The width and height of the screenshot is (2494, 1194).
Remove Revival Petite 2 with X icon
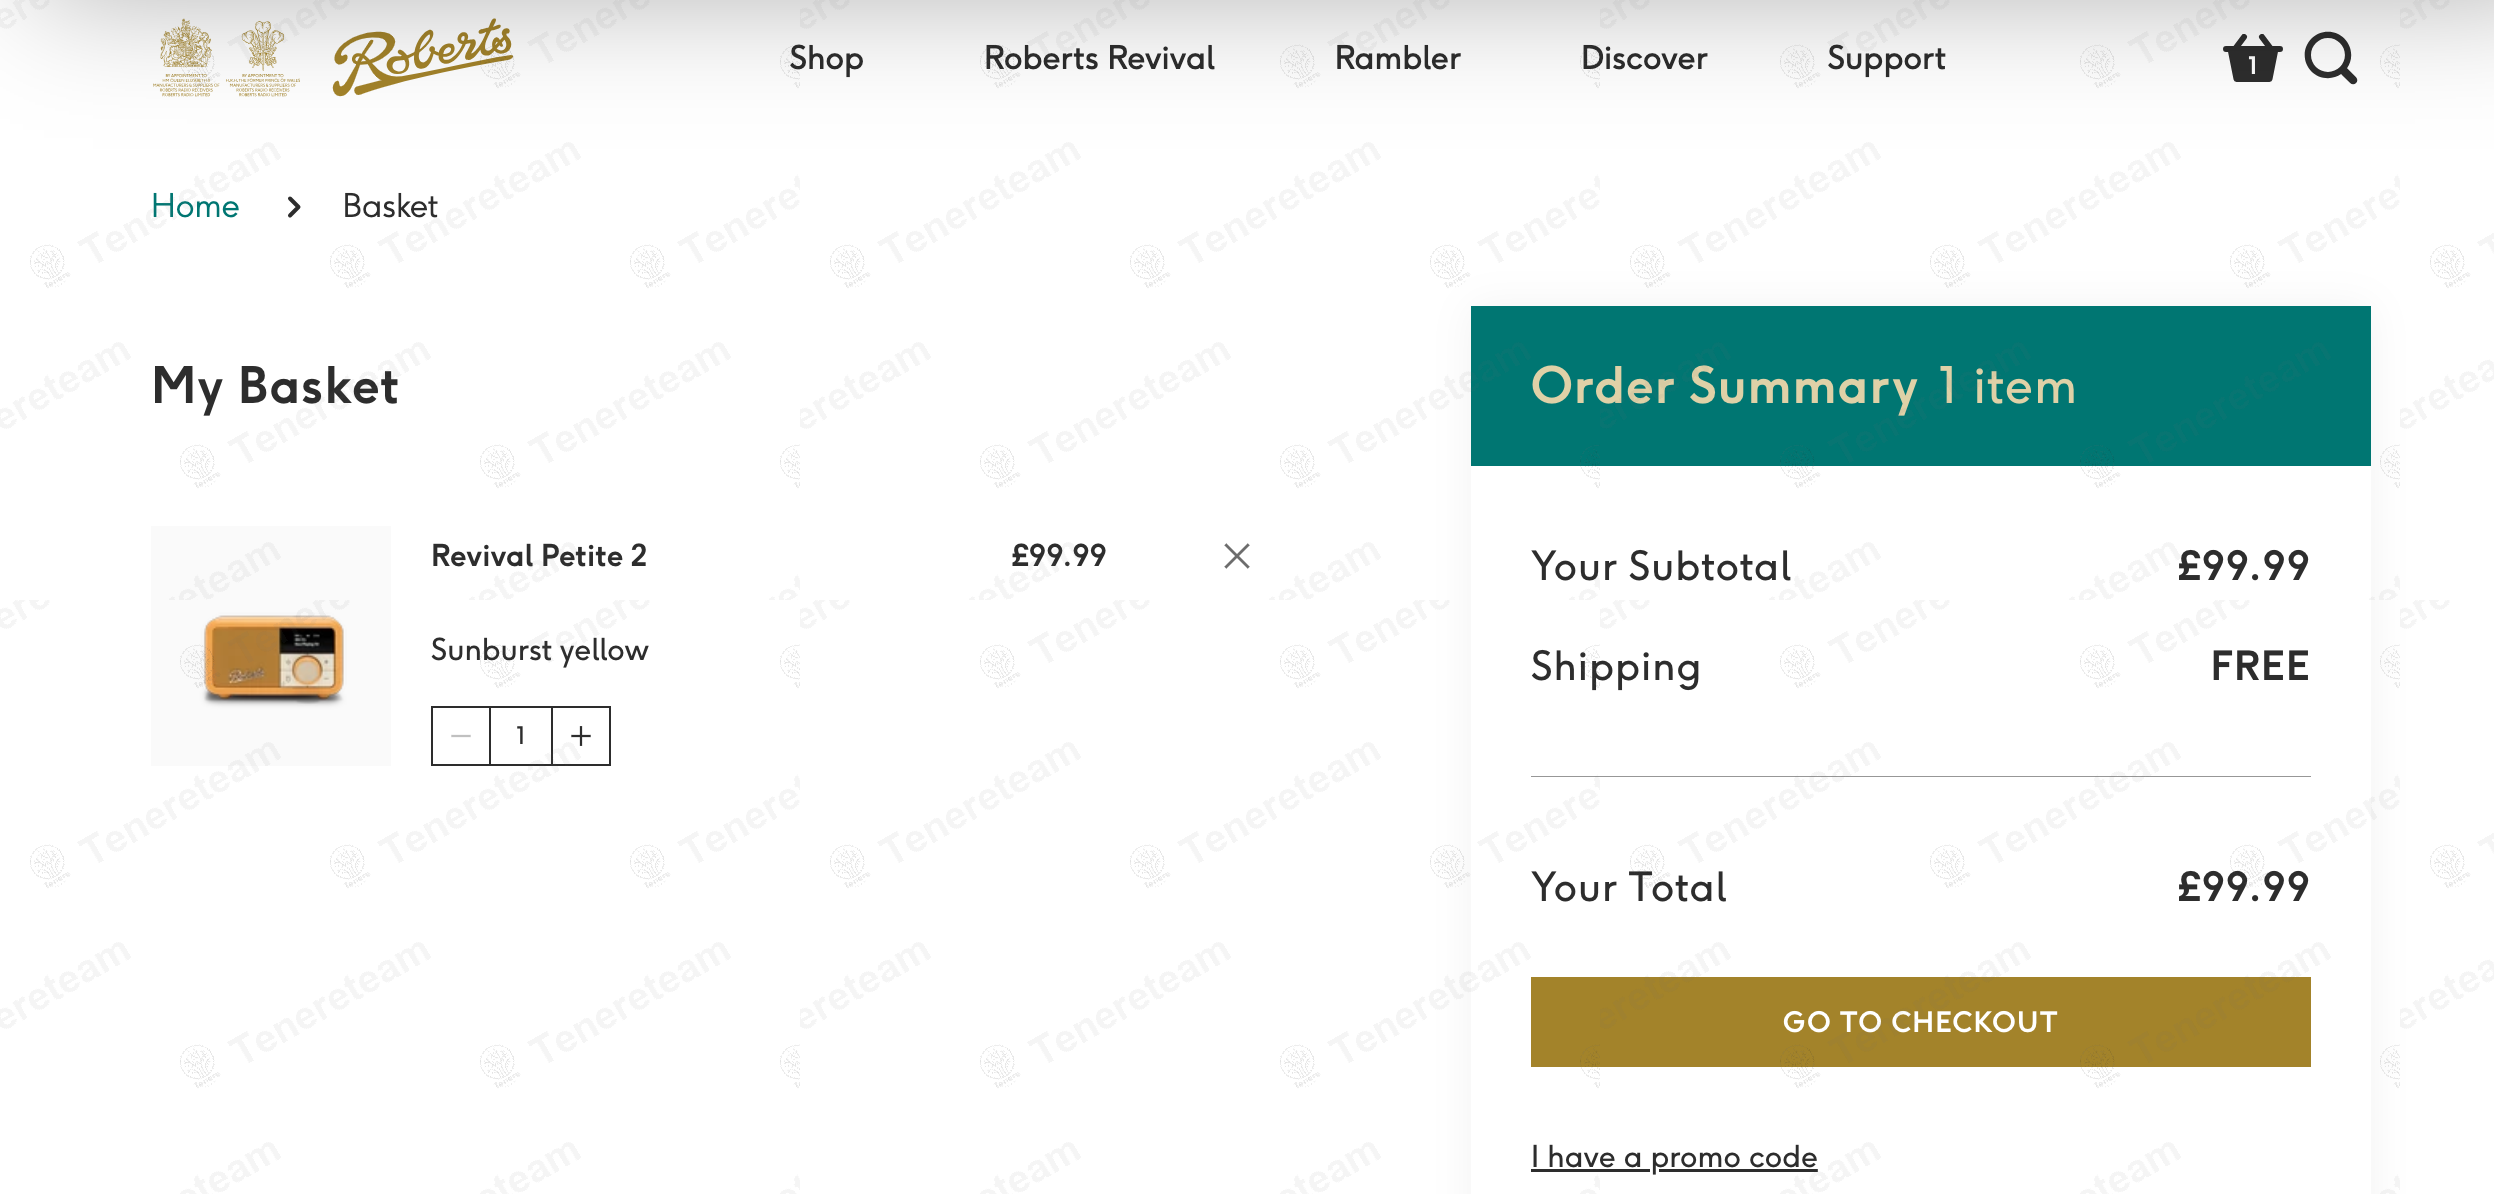click(x=1237, y=556)
